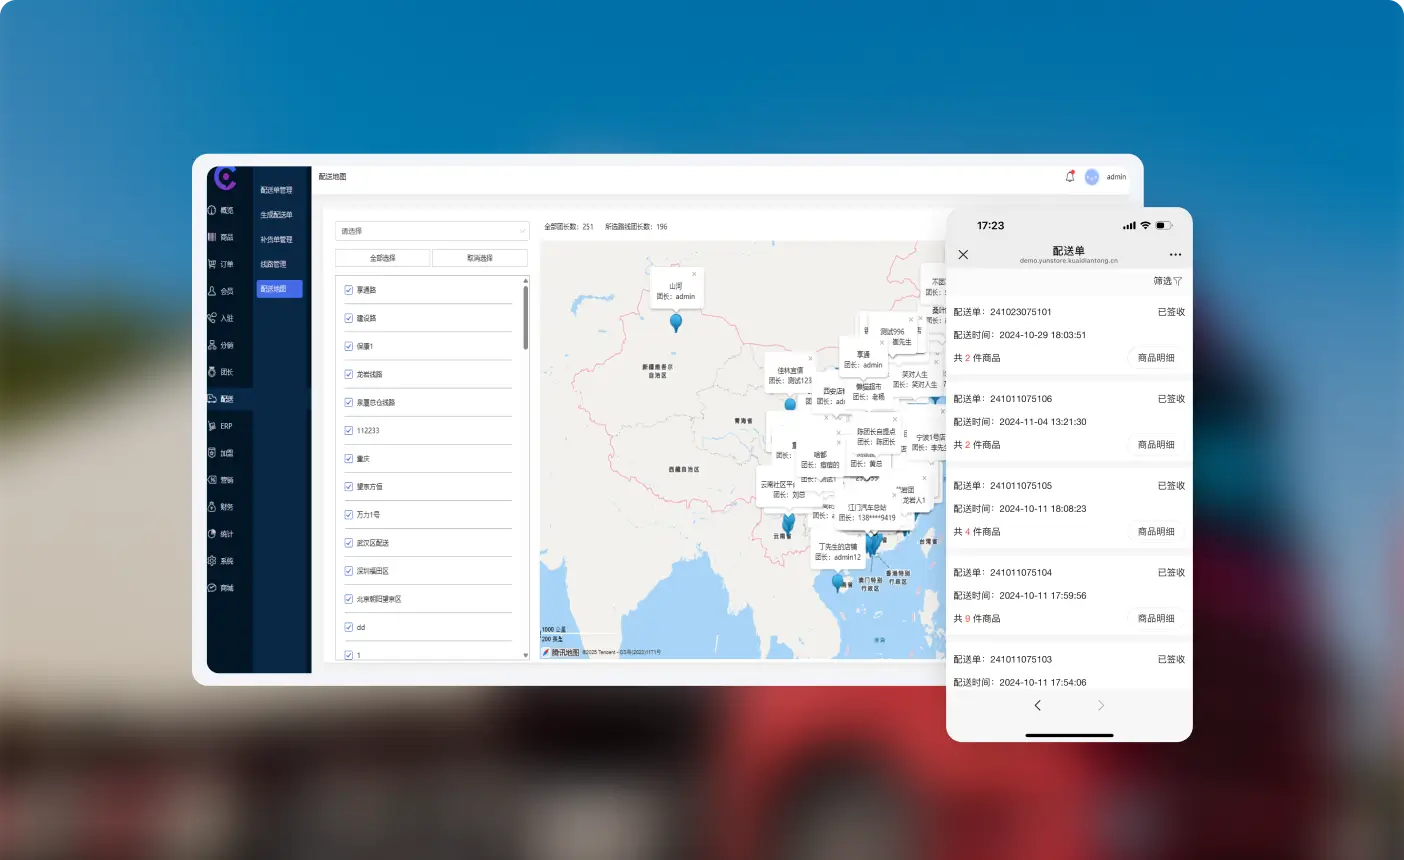Click the 全部选择 button
Screen dimensions: 1404x860
click(383, 258)
